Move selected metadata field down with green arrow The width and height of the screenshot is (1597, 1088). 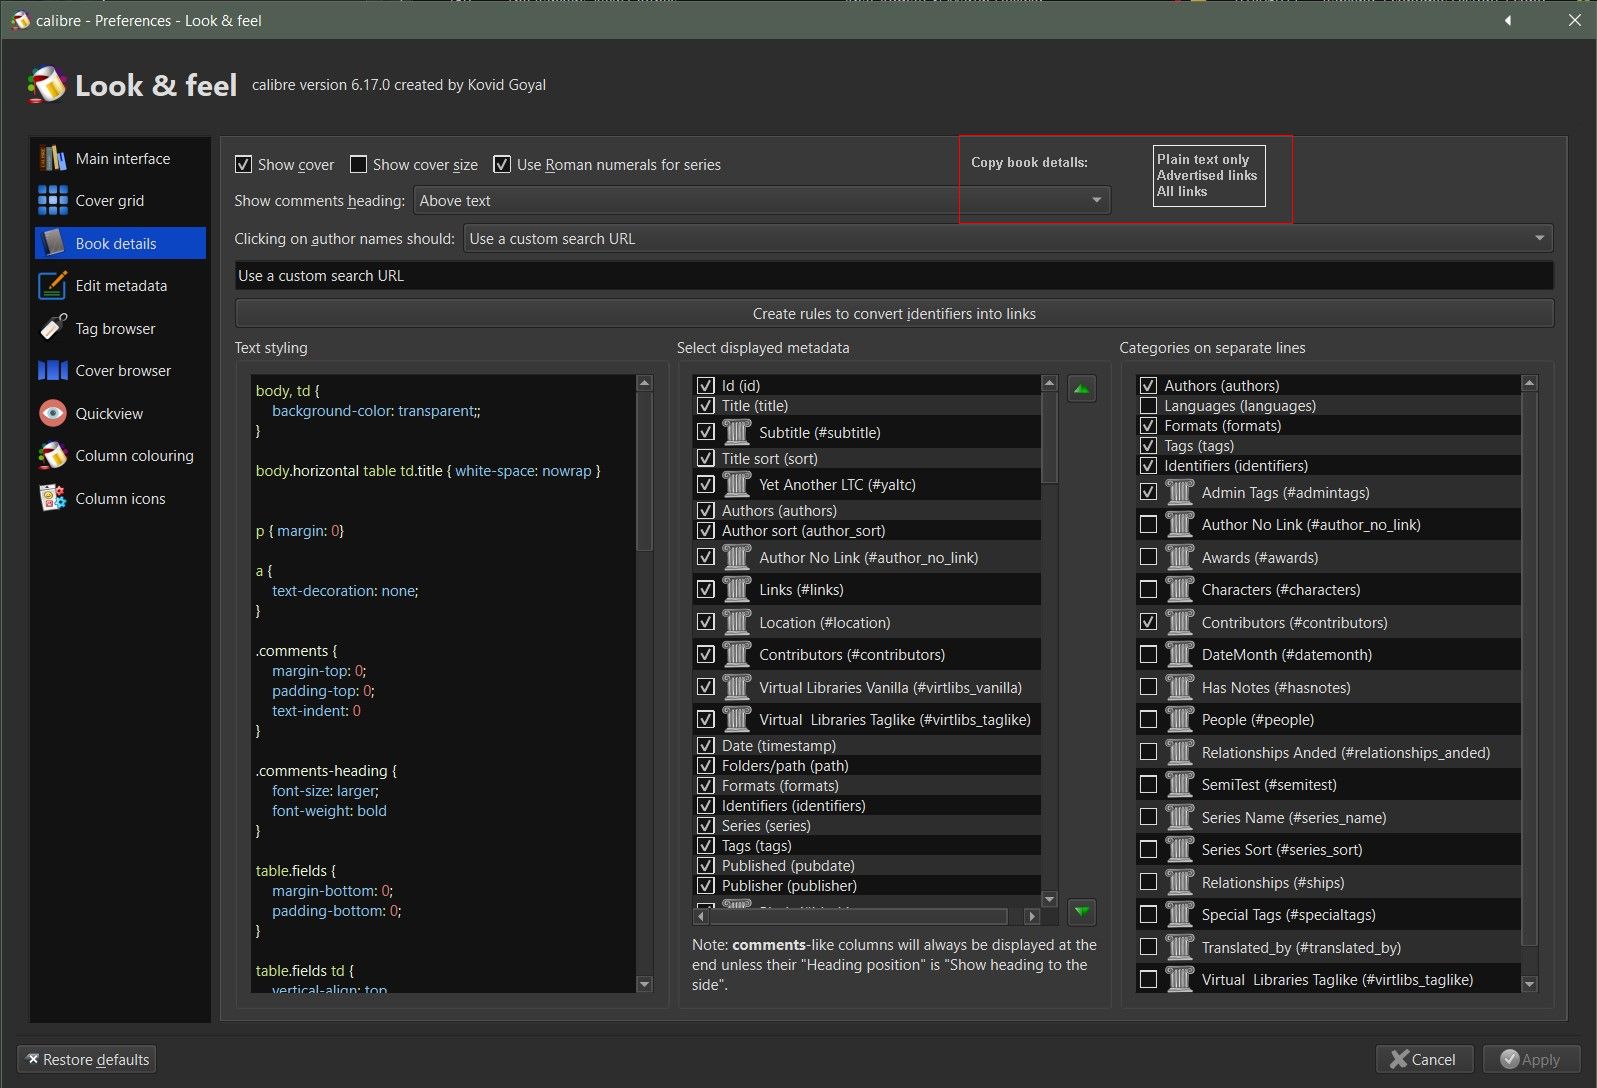1081,912
